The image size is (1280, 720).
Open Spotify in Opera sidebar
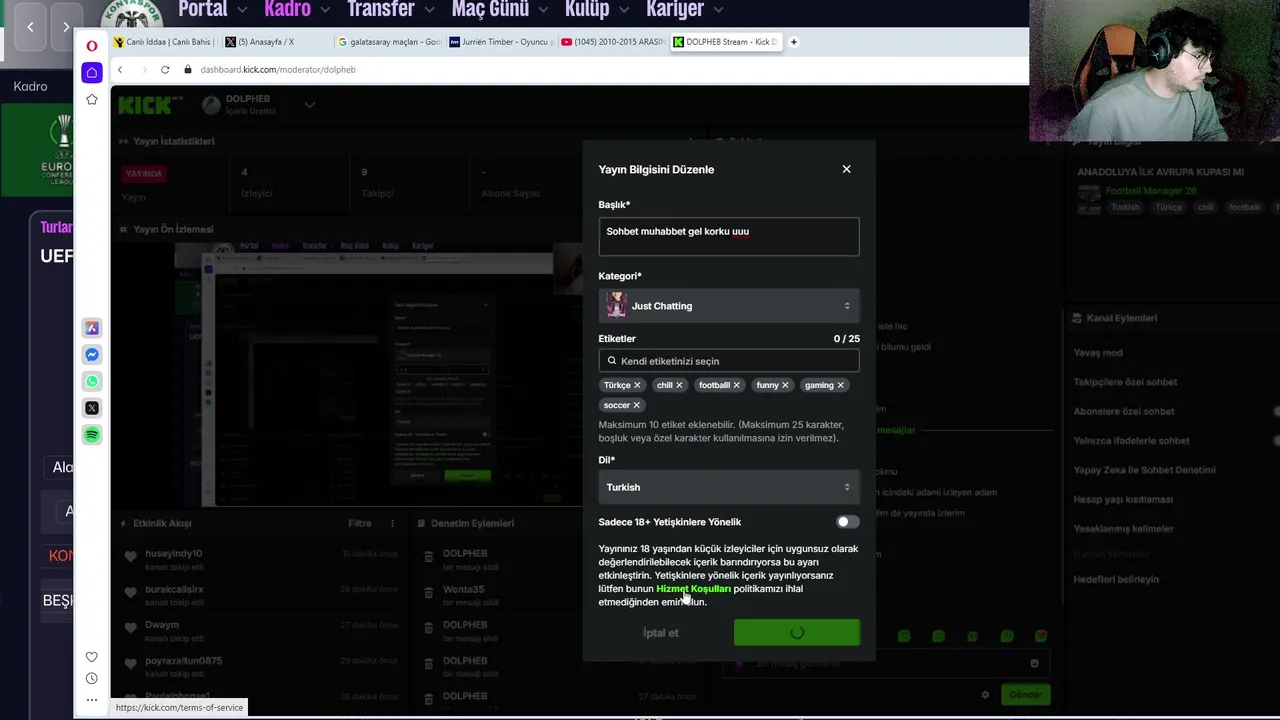[x=92, y=435]
